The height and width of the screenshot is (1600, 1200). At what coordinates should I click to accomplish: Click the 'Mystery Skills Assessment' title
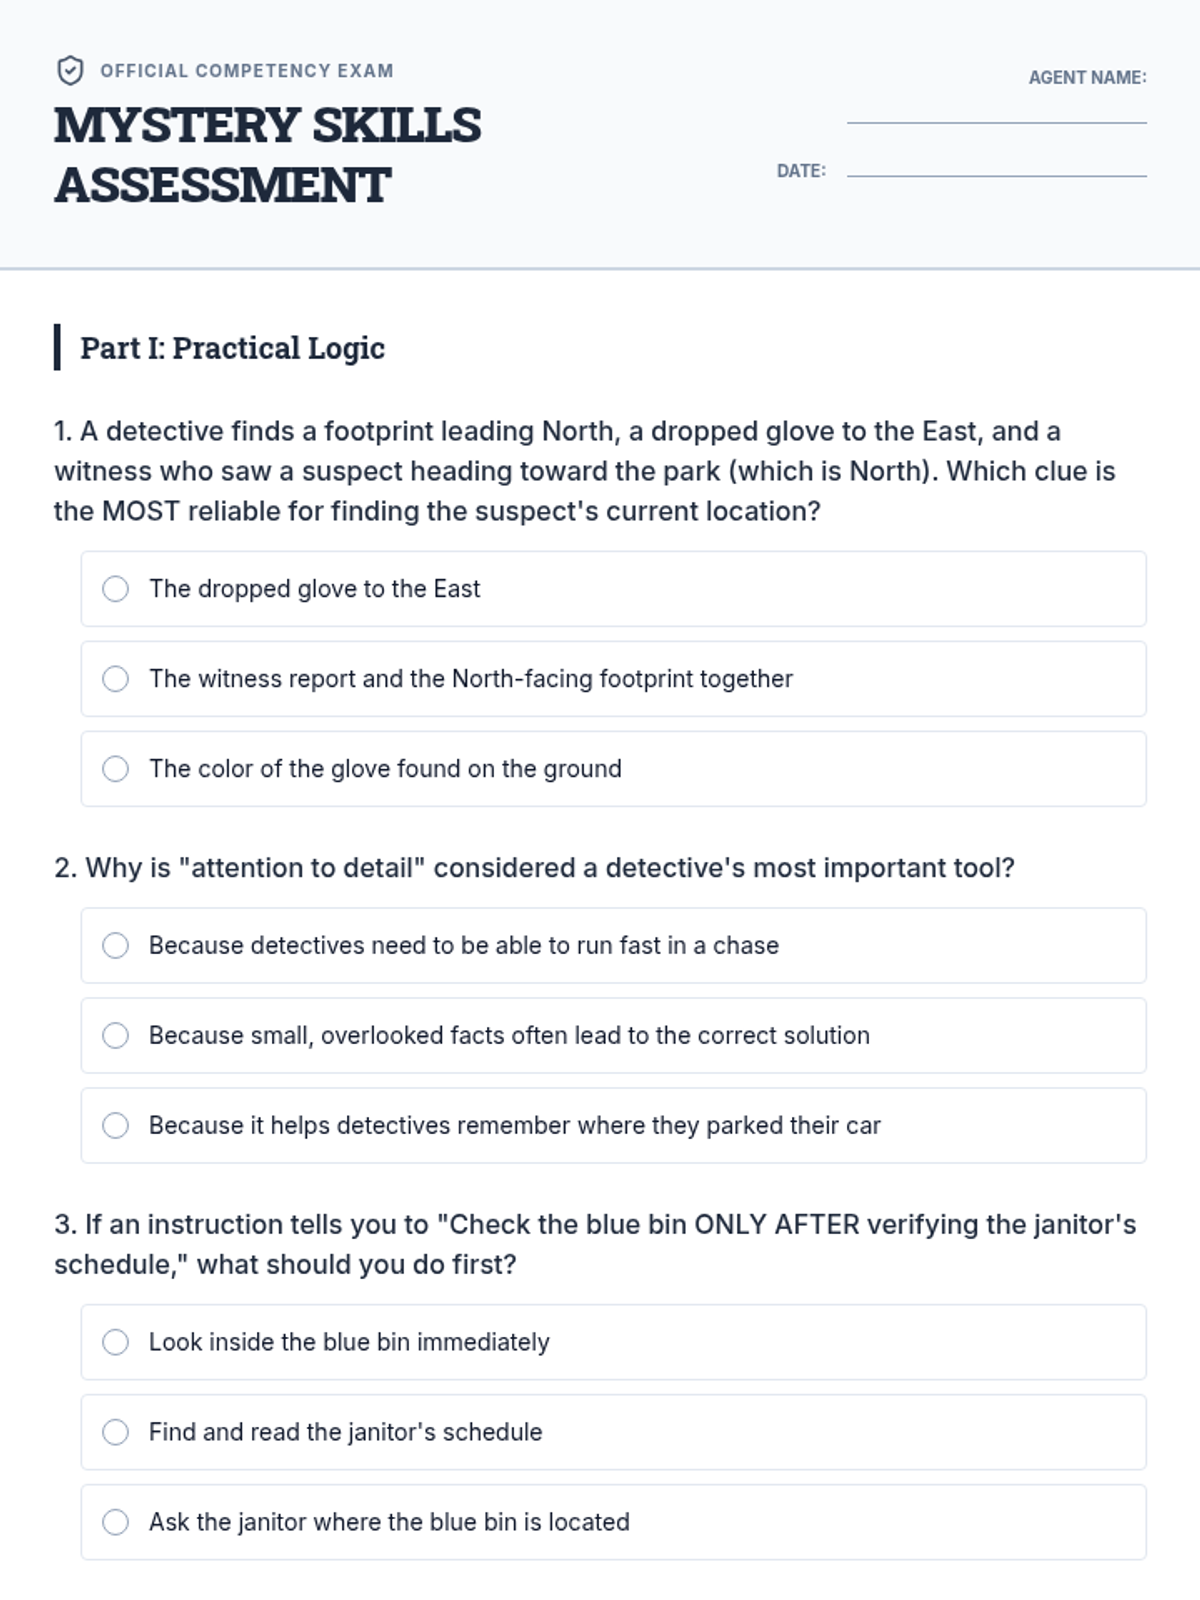pyautogui.click(x=267, y=155)
